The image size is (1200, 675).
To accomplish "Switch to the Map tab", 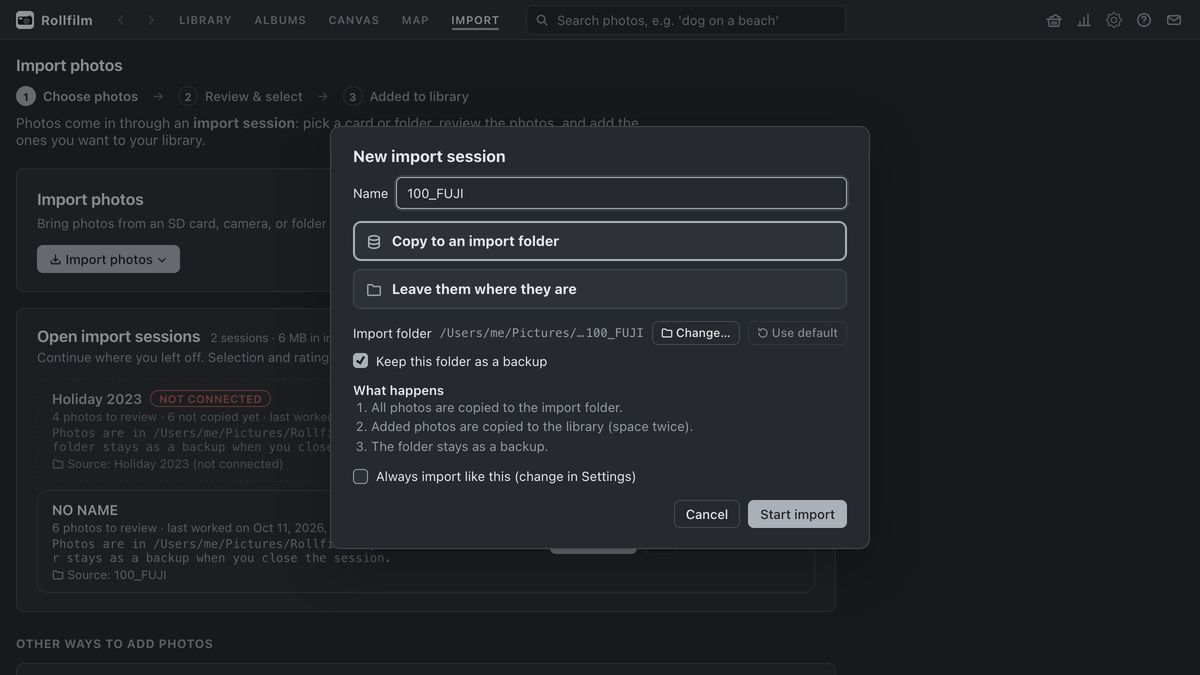I will point(415,20).
